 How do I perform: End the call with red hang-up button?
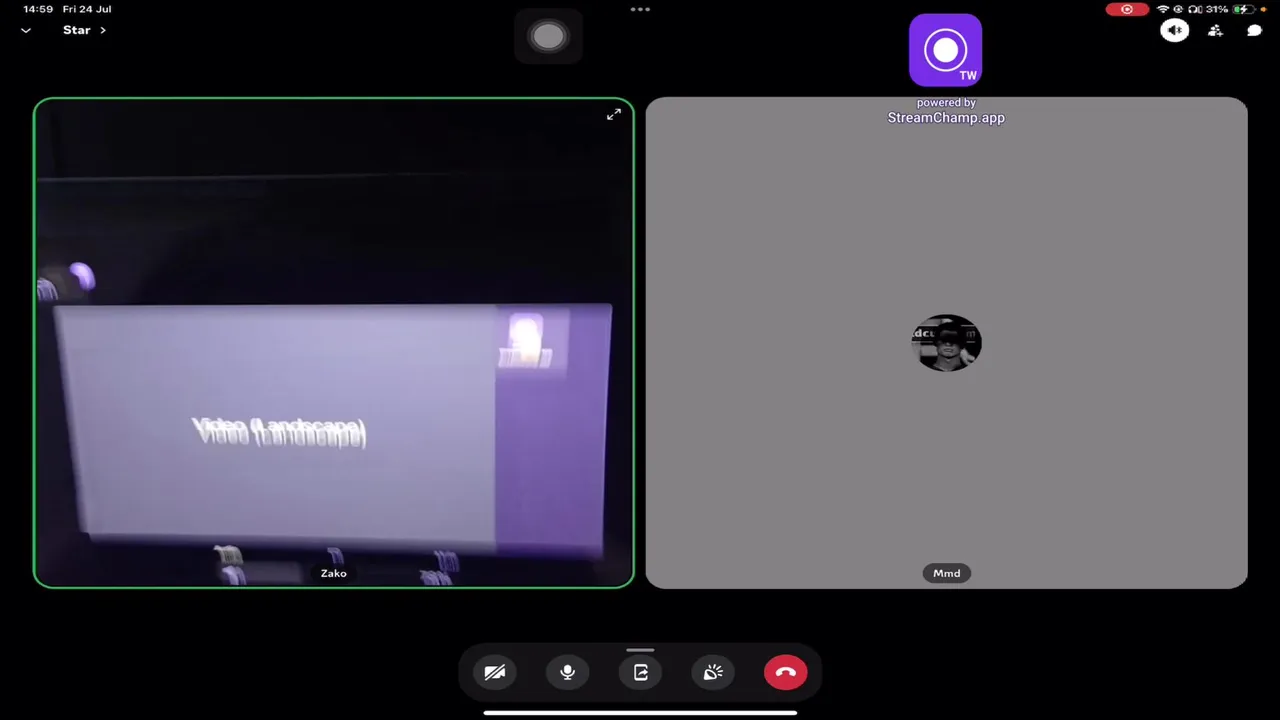tap(786, 673)
